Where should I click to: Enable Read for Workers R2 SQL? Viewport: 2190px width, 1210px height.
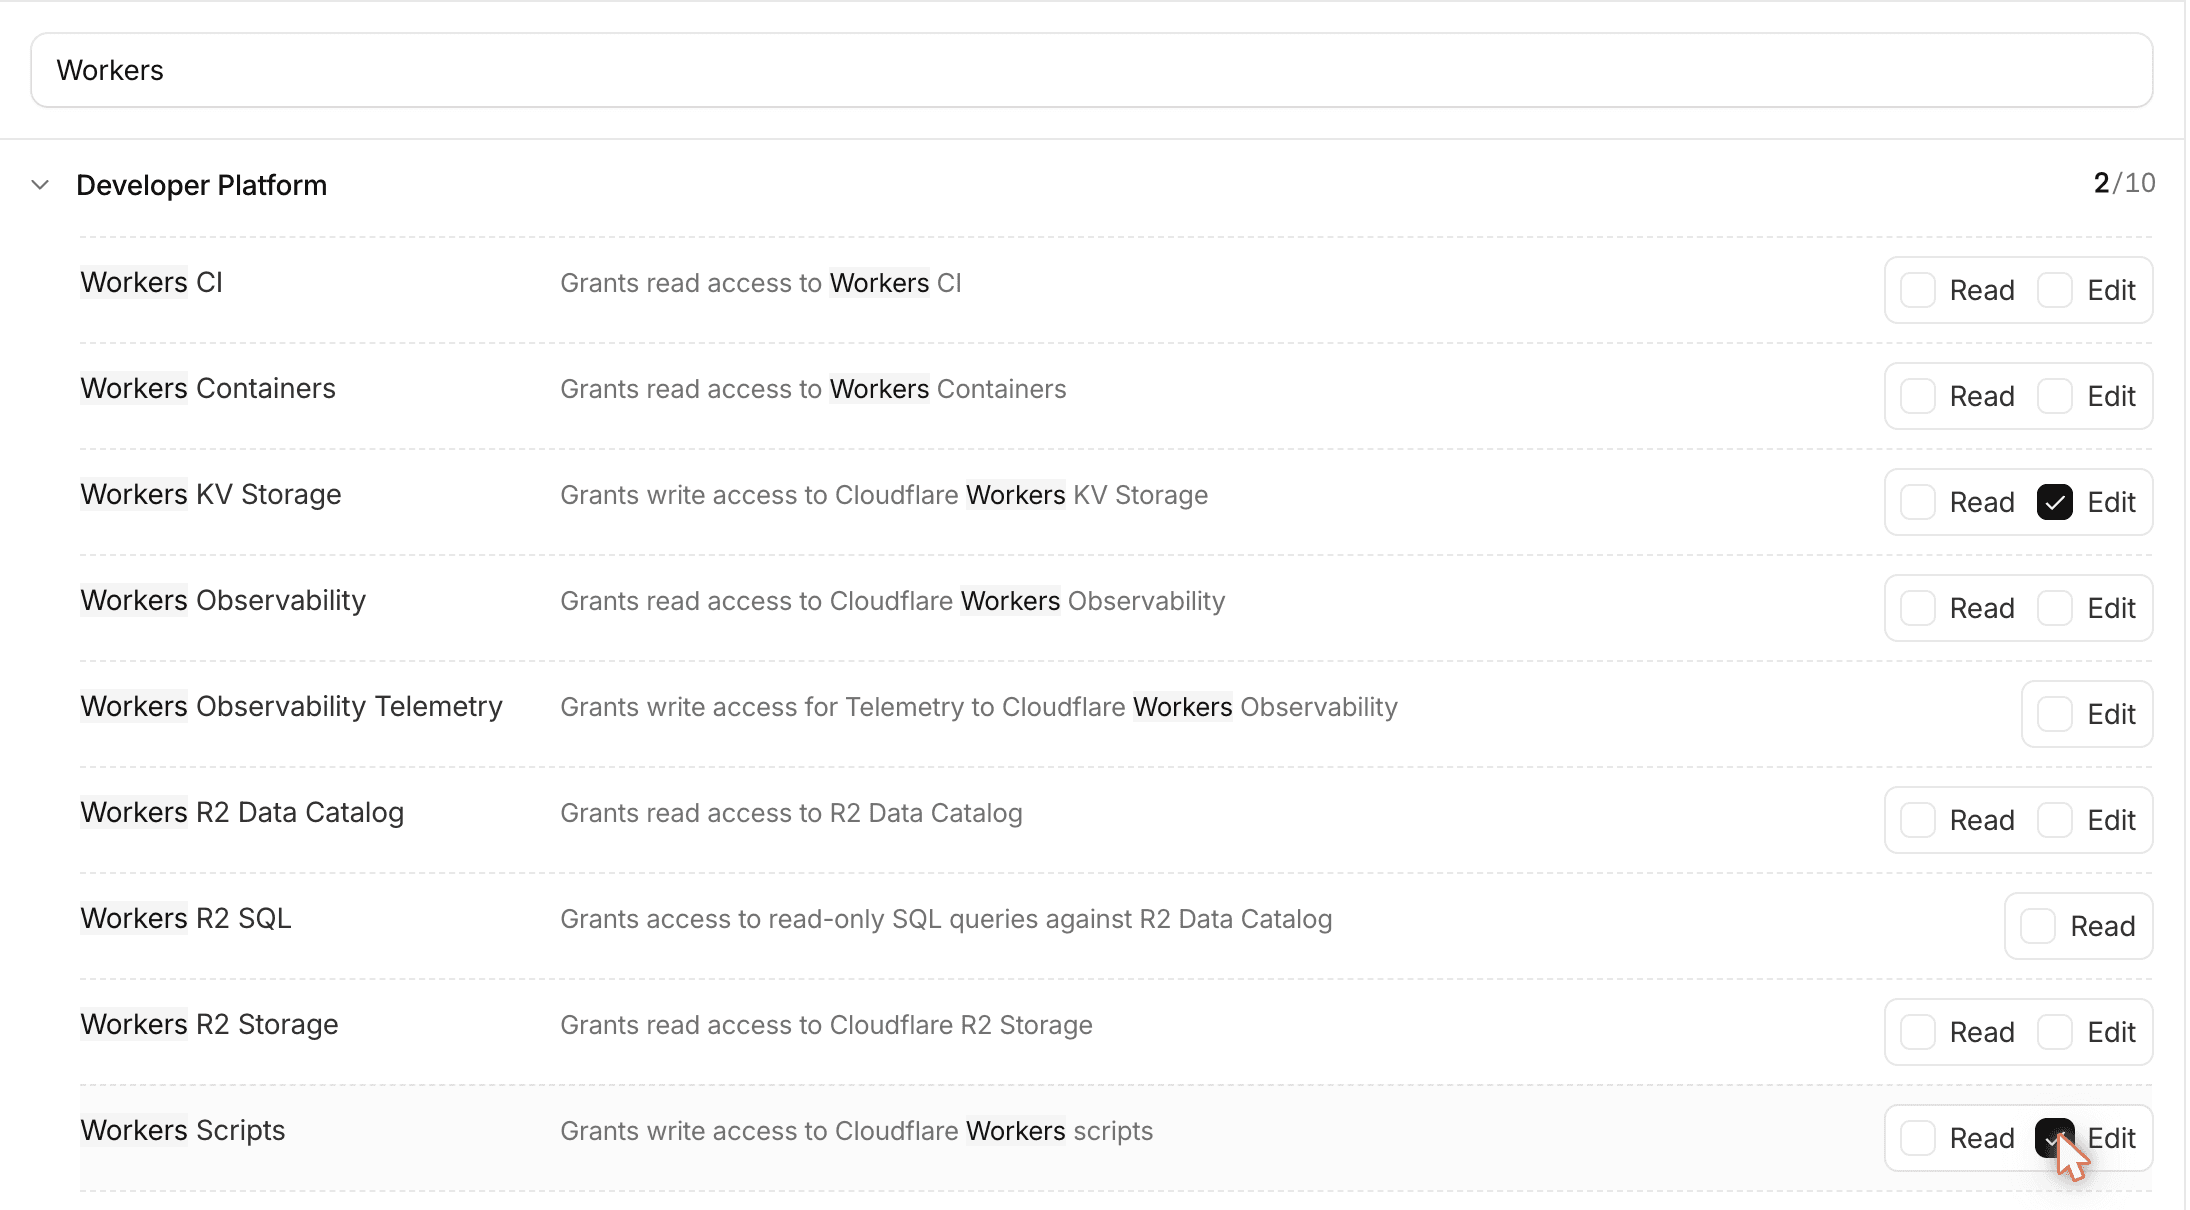(2037, 926)
